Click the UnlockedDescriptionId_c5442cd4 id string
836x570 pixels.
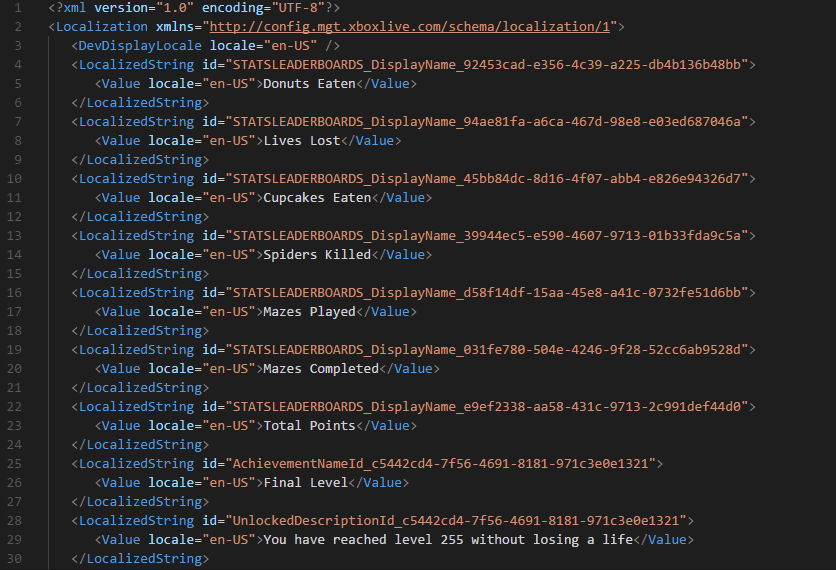tap(456, 521)
